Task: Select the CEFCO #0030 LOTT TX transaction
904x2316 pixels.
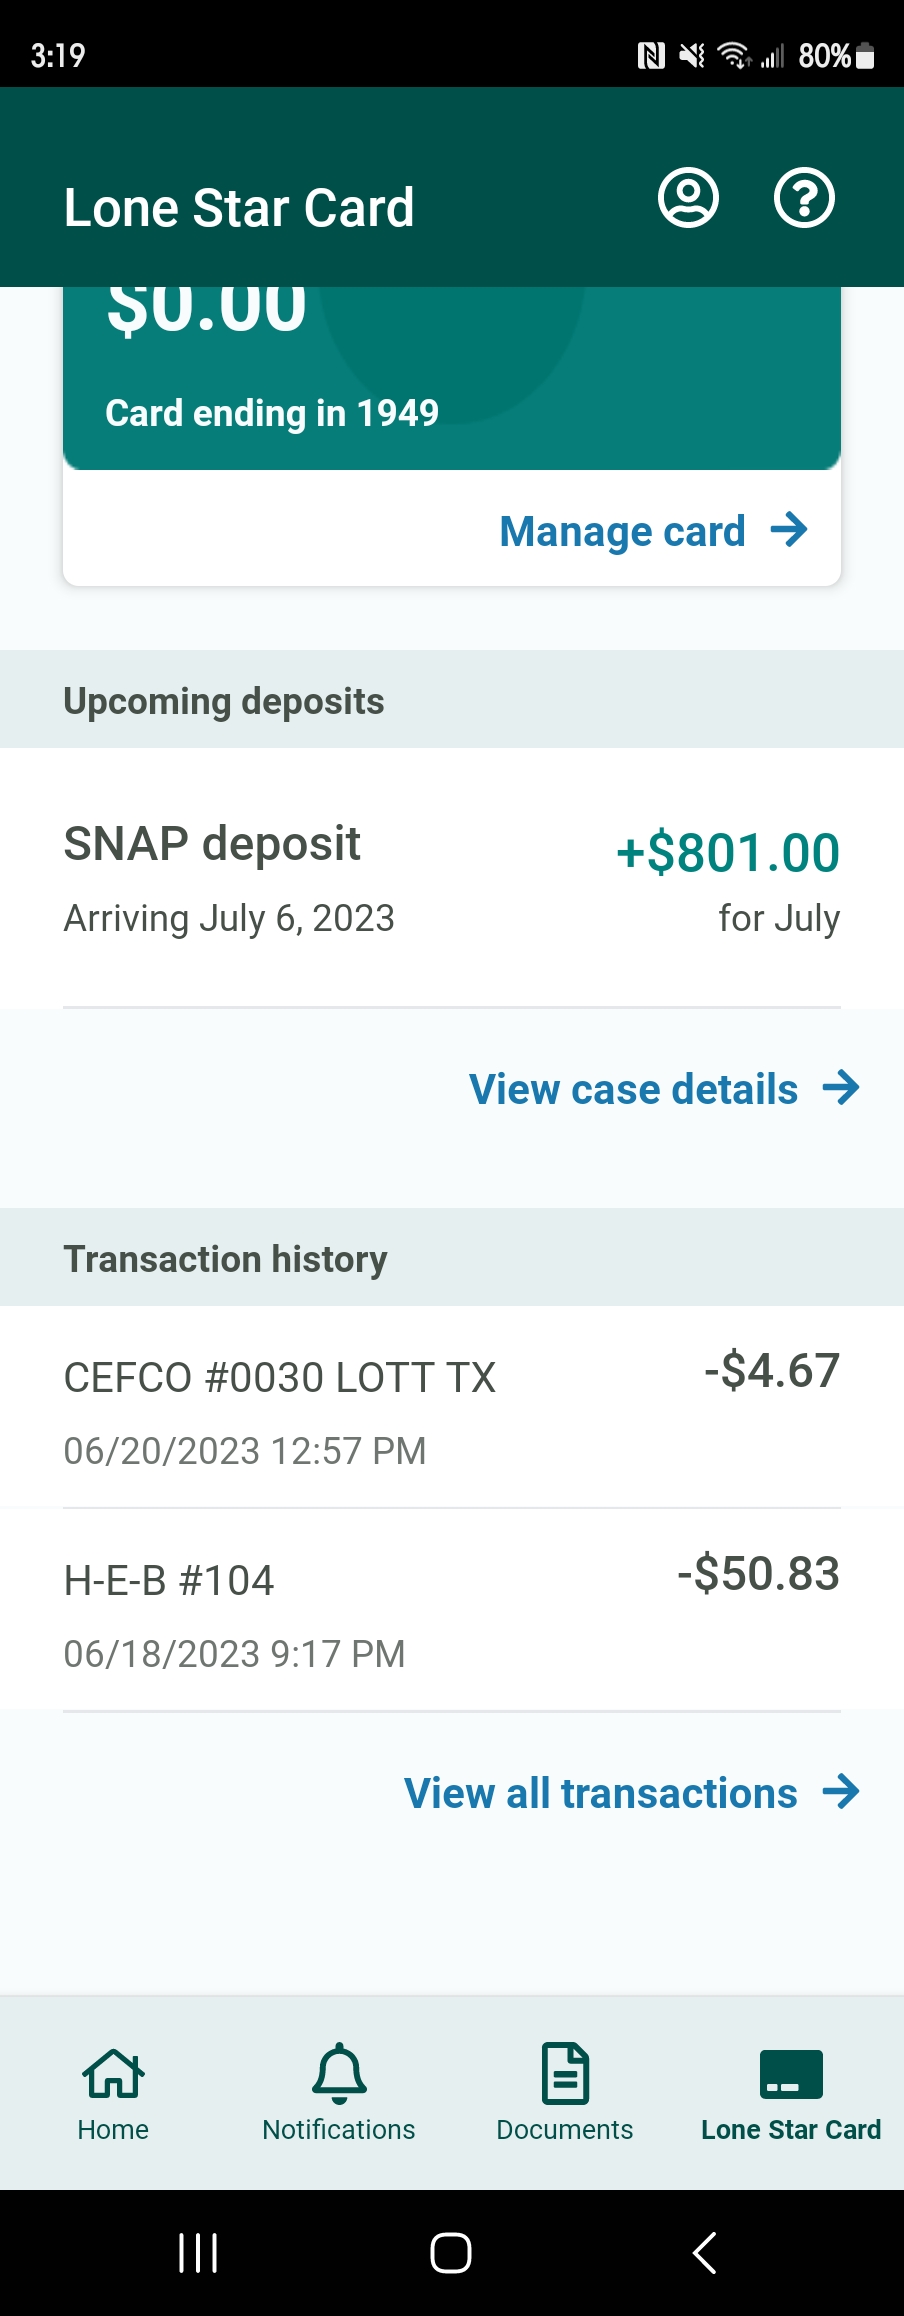Action: [x=452, y=1407]
